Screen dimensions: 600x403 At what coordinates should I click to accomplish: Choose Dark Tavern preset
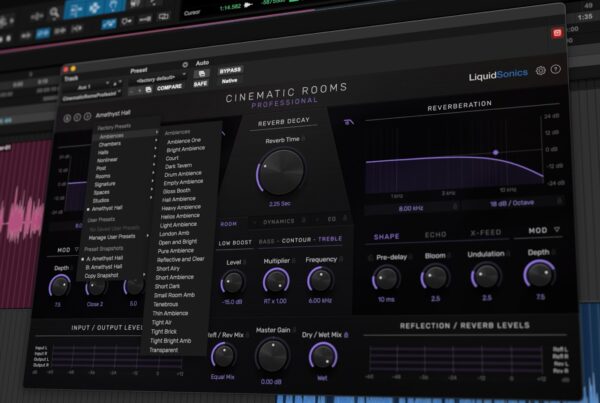[x=178, y=166]
